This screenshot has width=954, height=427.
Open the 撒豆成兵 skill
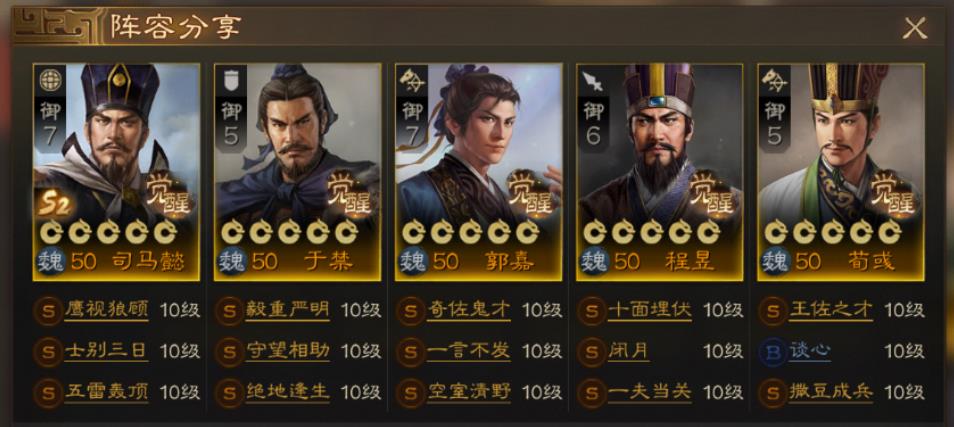(x=830, y=393)
